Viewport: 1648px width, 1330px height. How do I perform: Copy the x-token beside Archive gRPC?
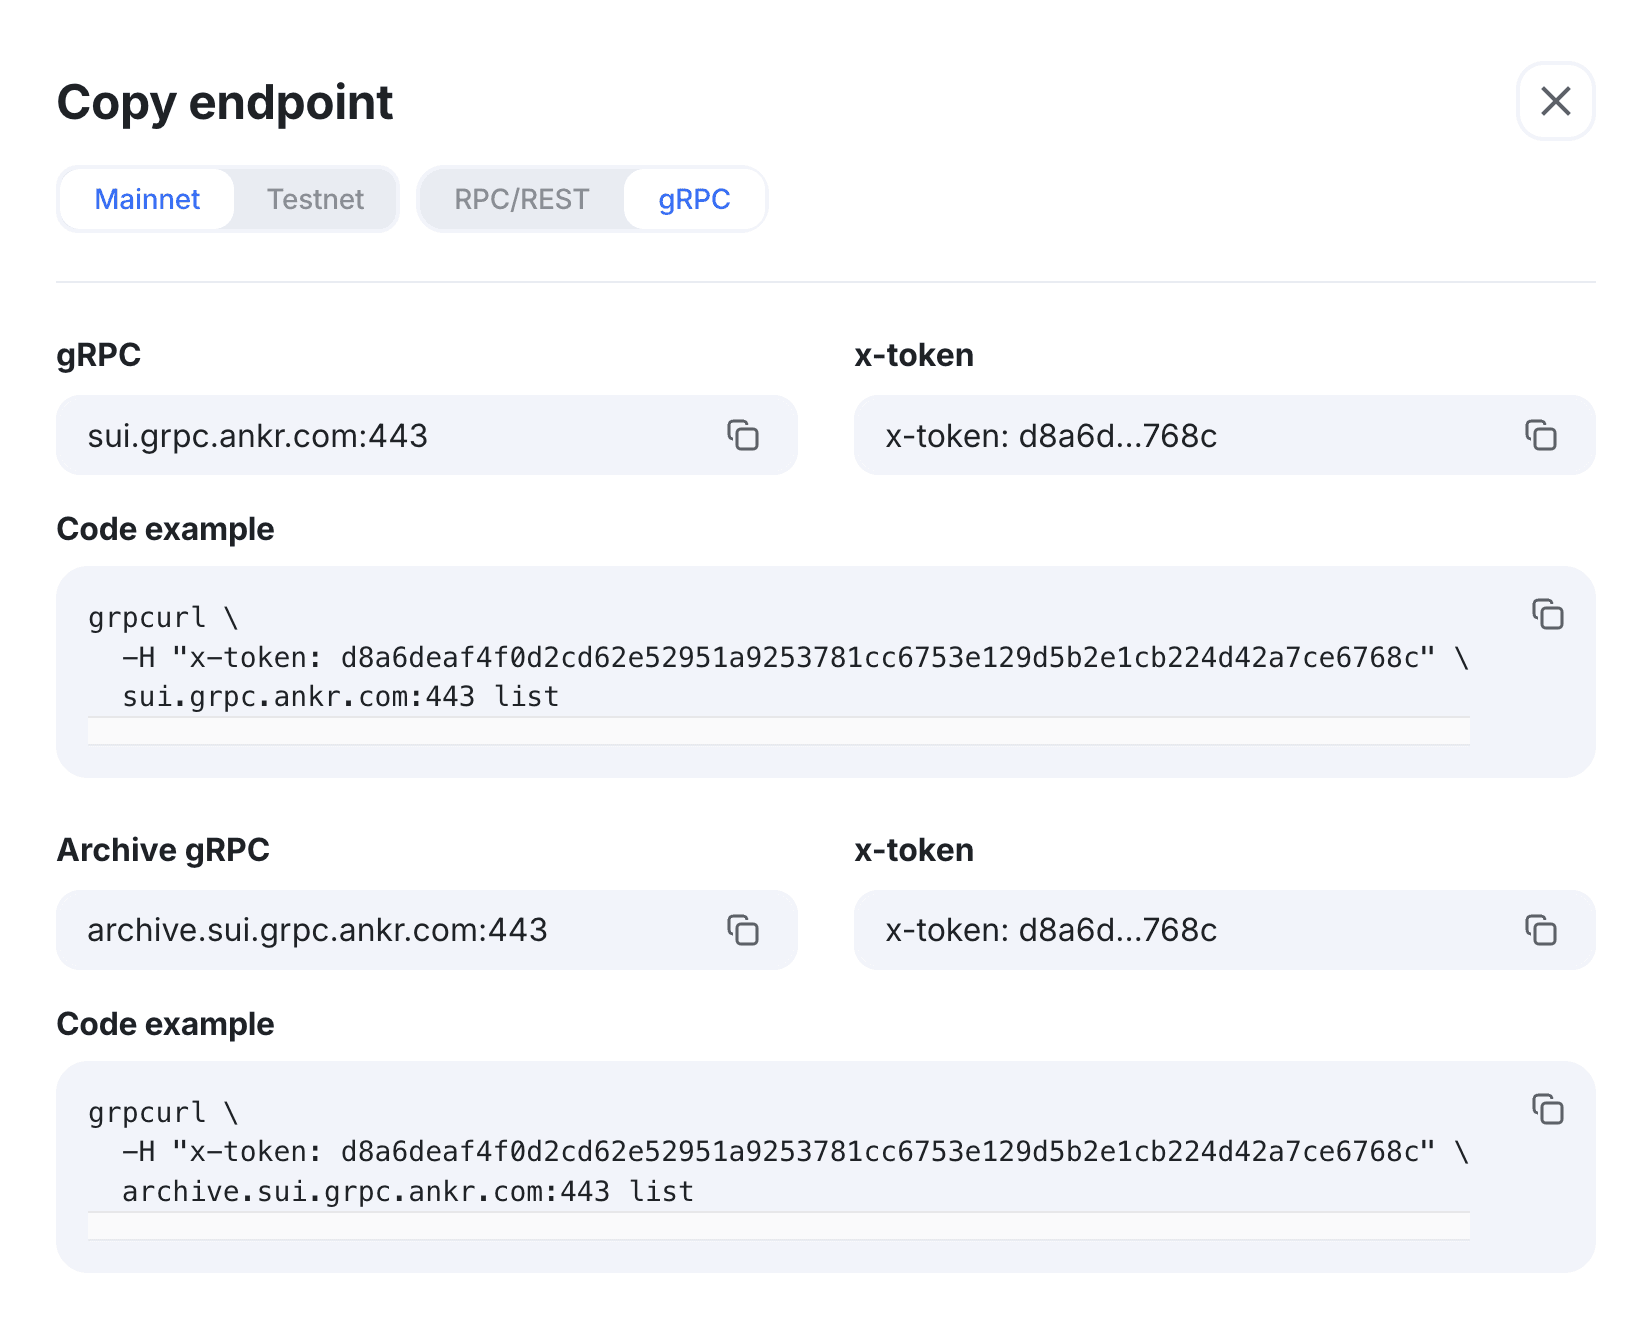(x=1540, y=930)
